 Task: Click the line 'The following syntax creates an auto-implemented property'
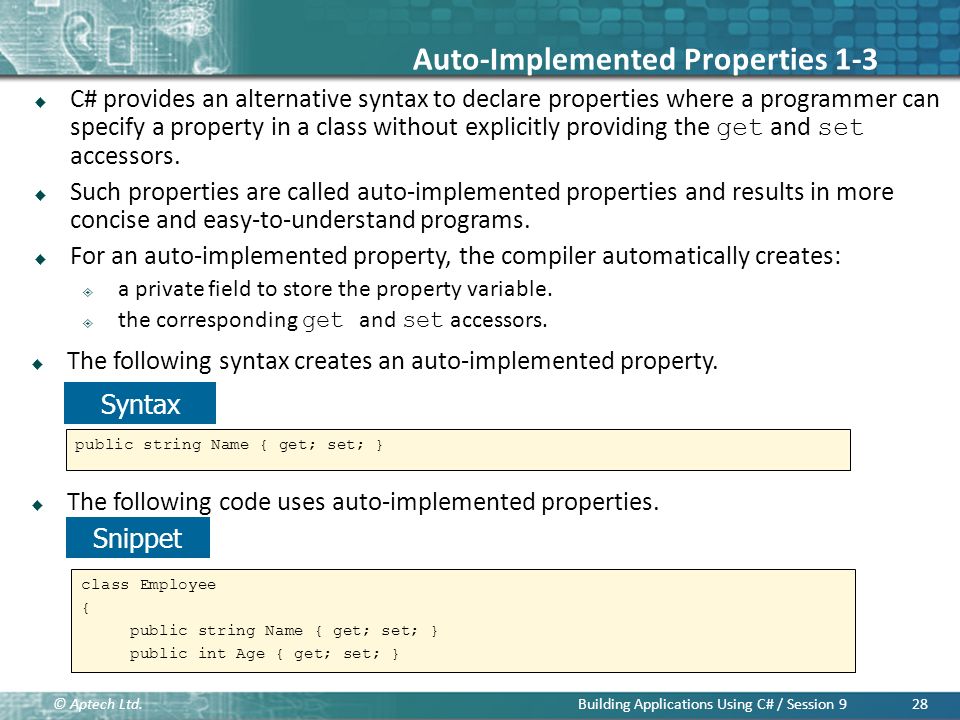(x=392, y=361)
